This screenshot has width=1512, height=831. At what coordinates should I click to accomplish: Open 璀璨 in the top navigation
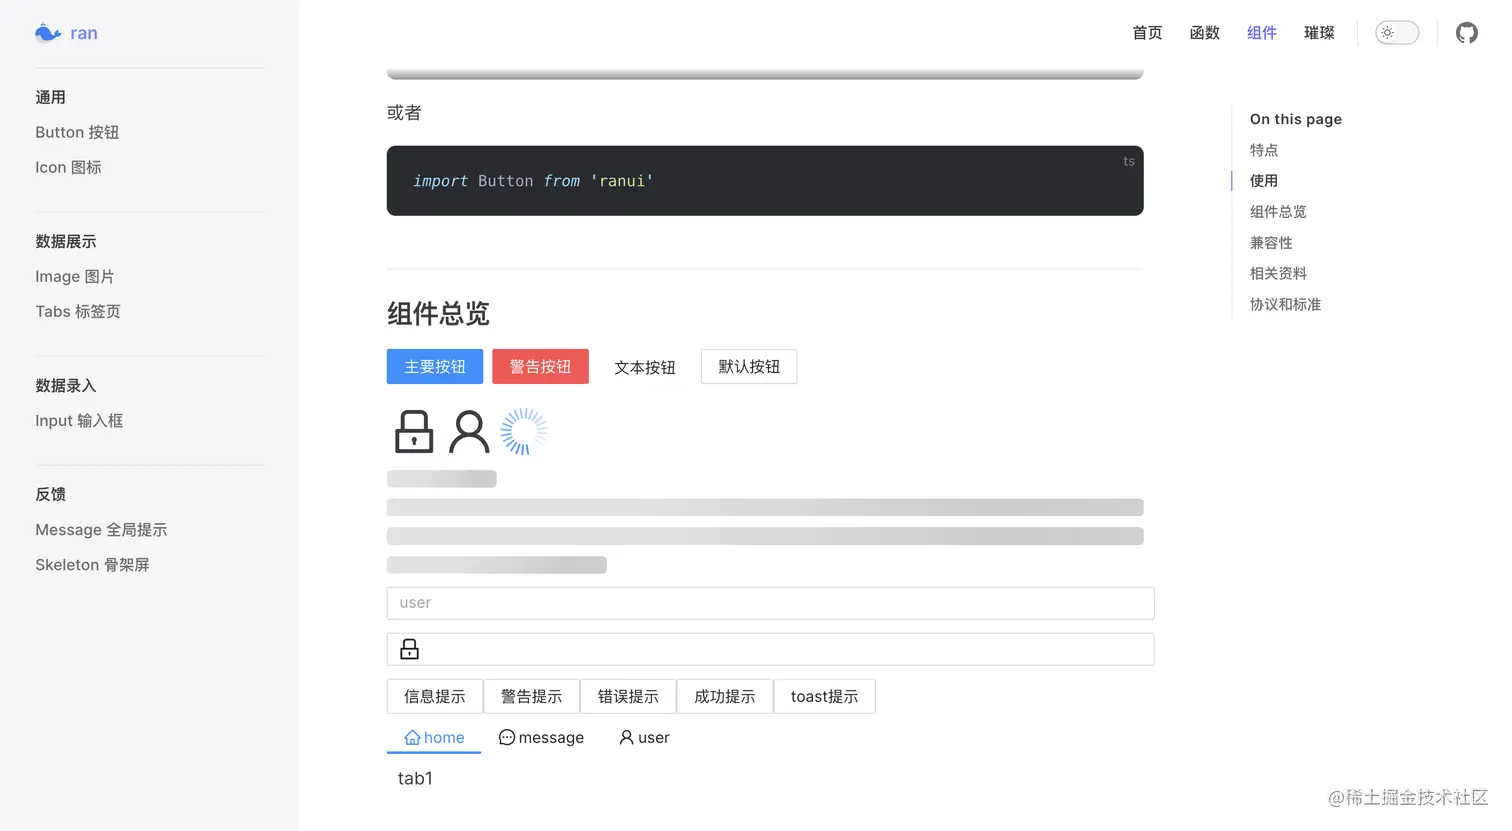[x=1319, y=33]
